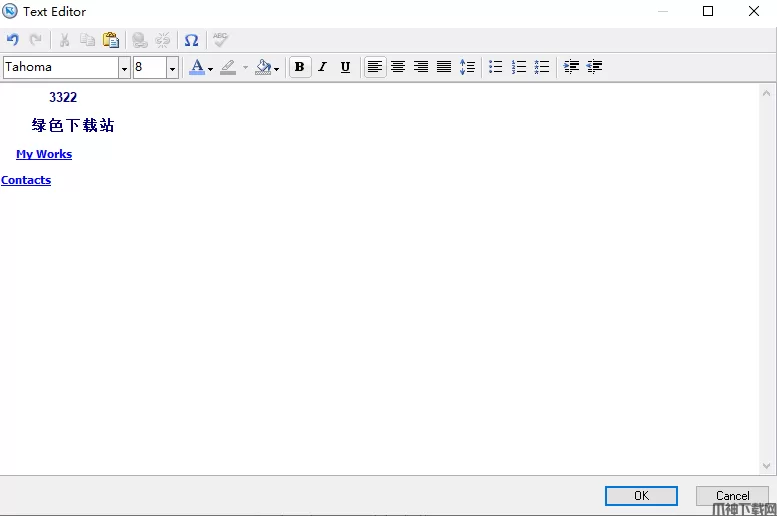
Task: Decrease paragraph indent
Action: [x=571, y=67]
